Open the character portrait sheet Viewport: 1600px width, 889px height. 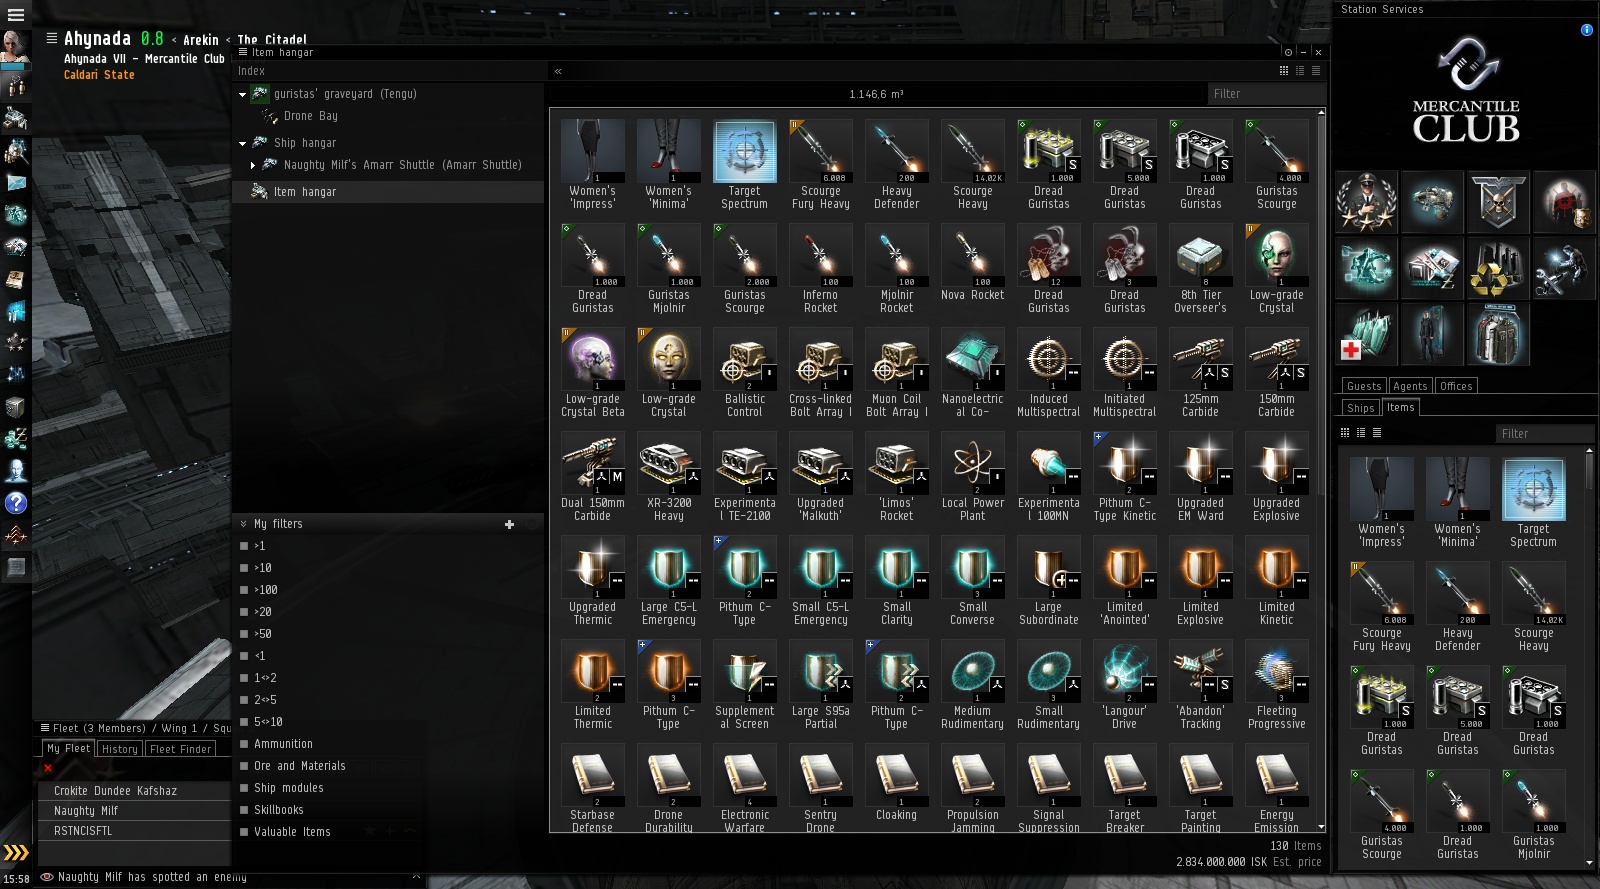(15, 47)
